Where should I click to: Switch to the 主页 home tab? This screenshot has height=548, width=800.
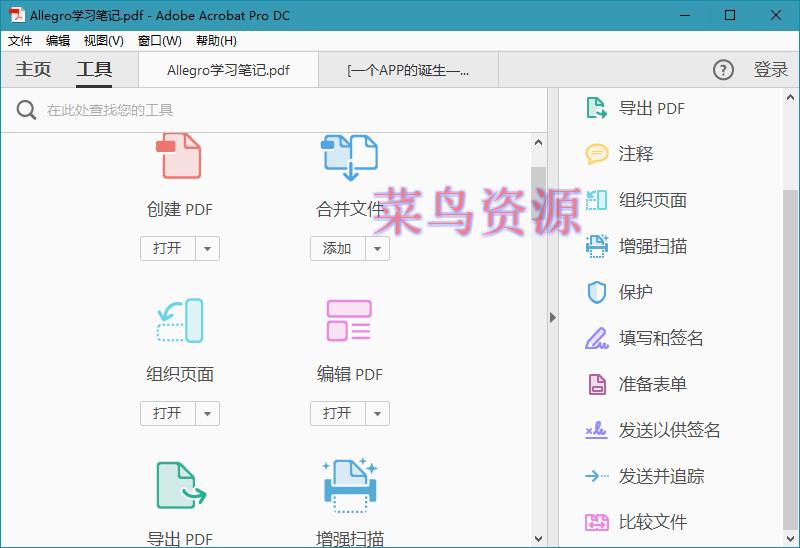(33, 70)
